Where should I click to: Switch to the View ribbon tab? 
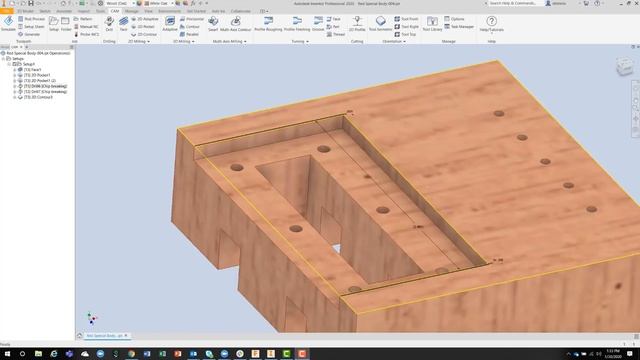coord(148,11)
